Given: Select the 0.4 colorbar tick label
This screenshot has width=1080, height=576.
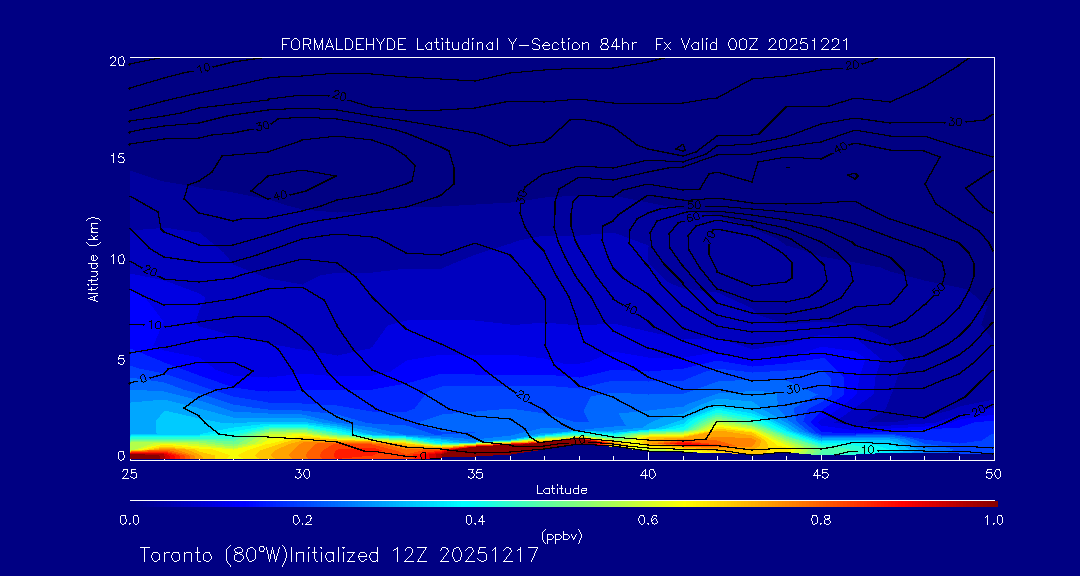Looking at the screenshot, I should 475,520.
